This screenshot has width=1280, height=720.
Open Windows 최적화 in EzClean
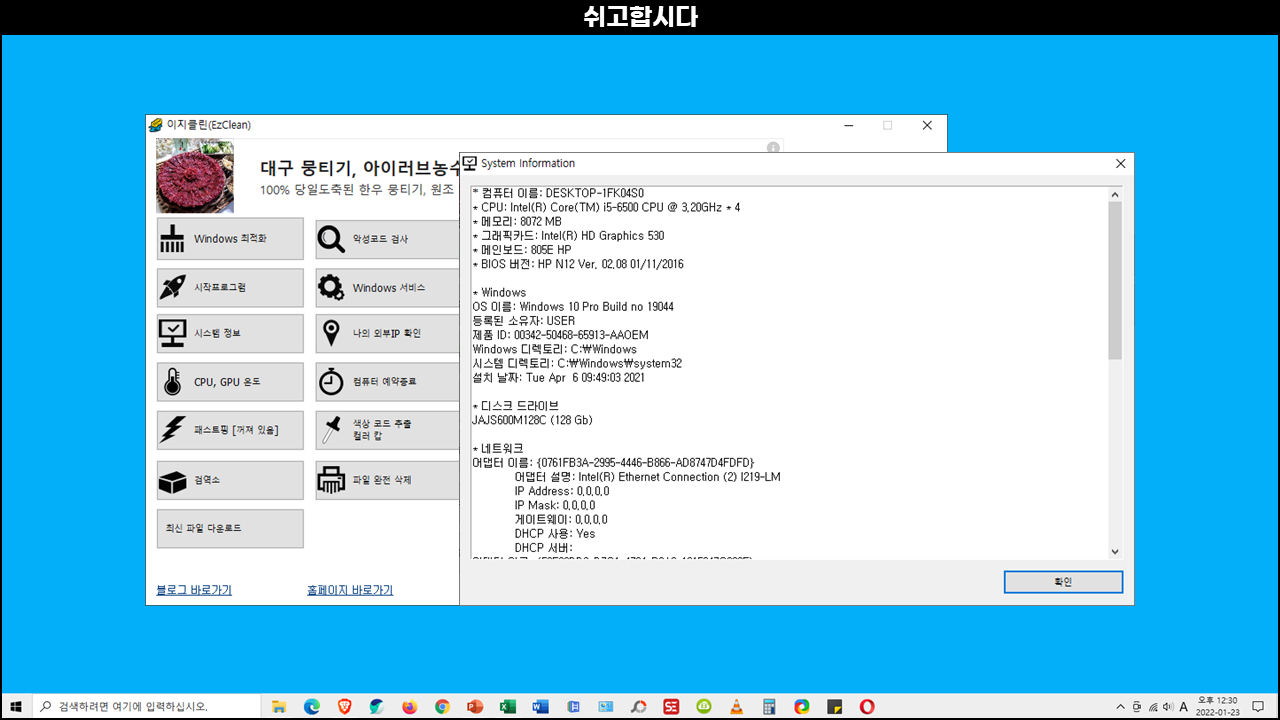click(x=230, y=239)
